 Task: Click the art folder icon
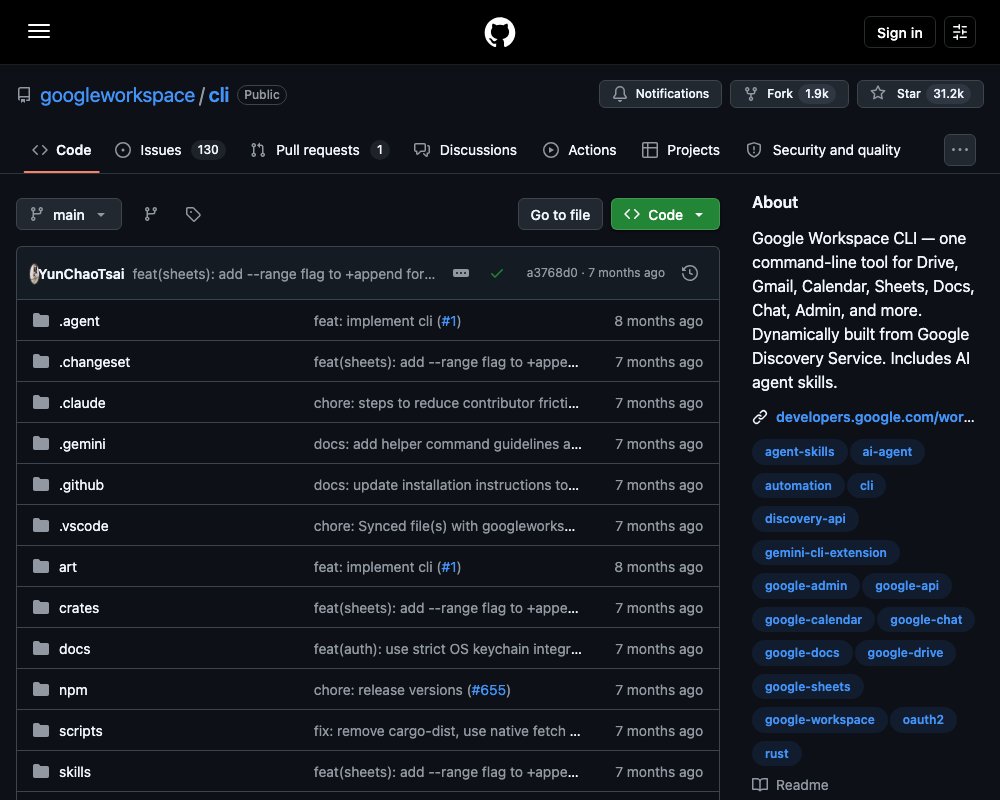41,566
